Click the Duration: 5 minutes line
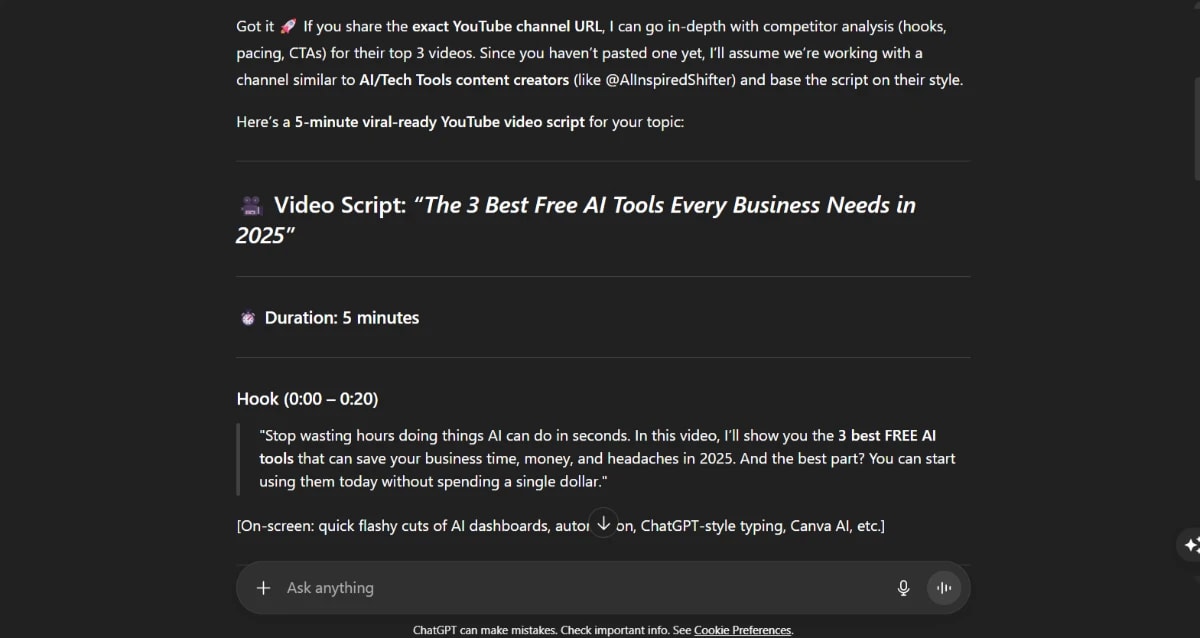This screenshot has height=638, width=1200. (341, 317)
